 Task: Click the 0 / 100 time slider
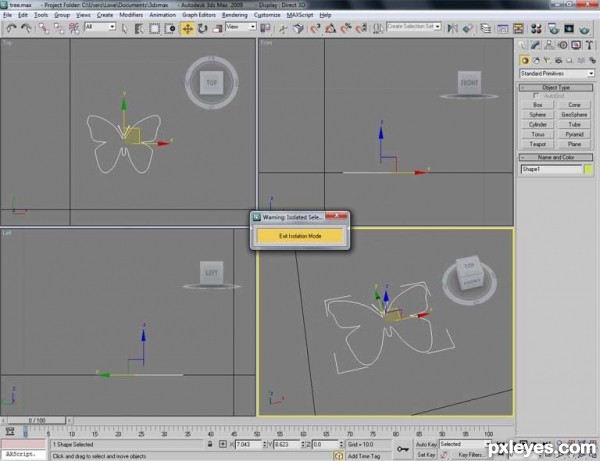pyautogui.click(x=37, y=420)
